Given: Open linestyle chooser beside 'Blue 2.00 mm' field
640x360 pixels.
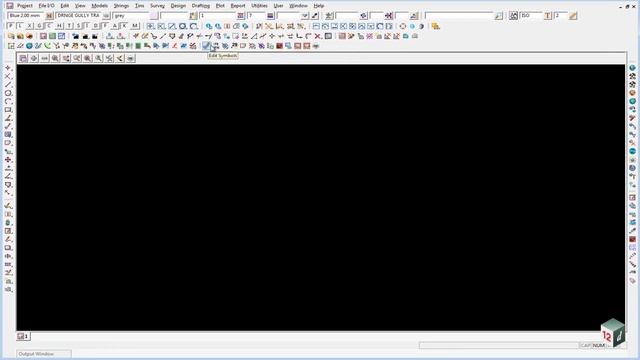Looking at the screenshot, I should [x=49, y=16].
